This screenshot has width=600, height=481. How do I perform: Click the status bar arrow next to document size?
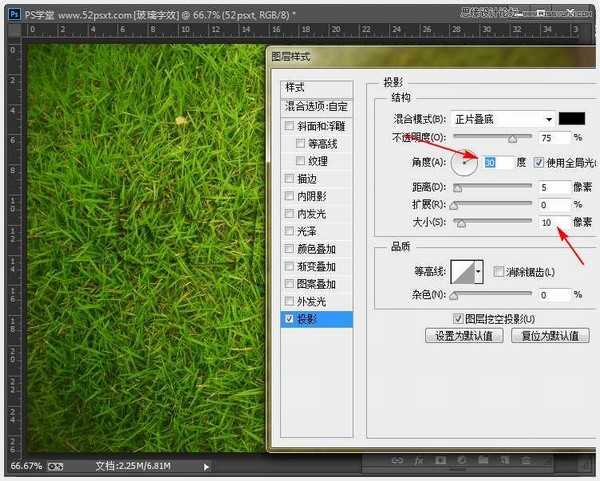(x=207, y=466)
